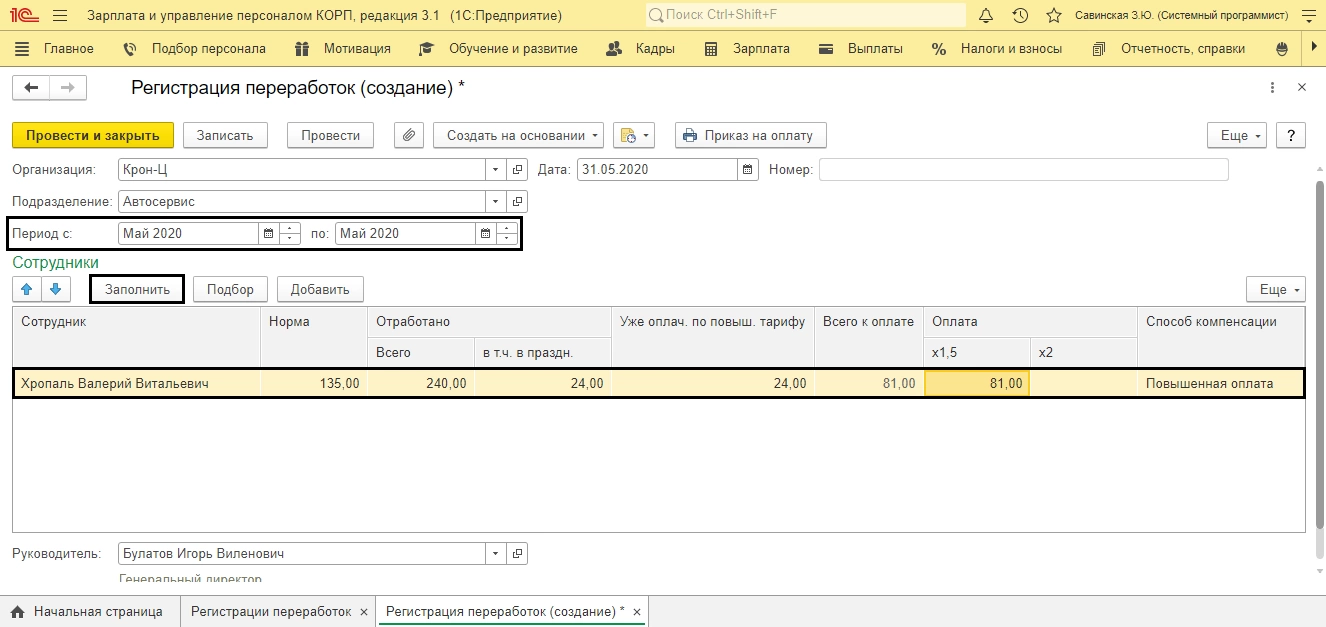The height and width of the screenshot is (627, 1326).
Task: Click the Записать button
Action: coord(225,135)
